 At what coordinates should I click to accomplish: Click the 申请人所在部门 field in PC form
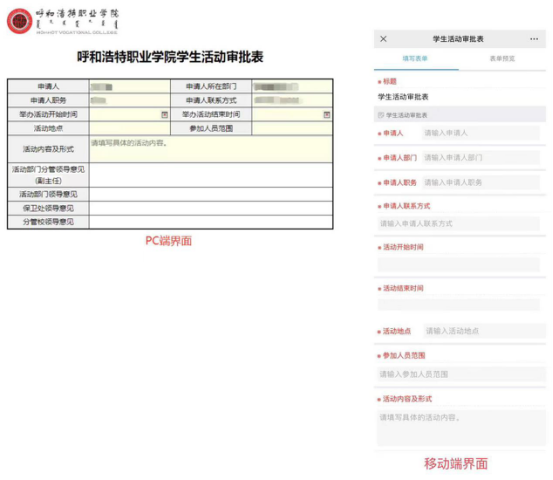[x=292, y=86]
